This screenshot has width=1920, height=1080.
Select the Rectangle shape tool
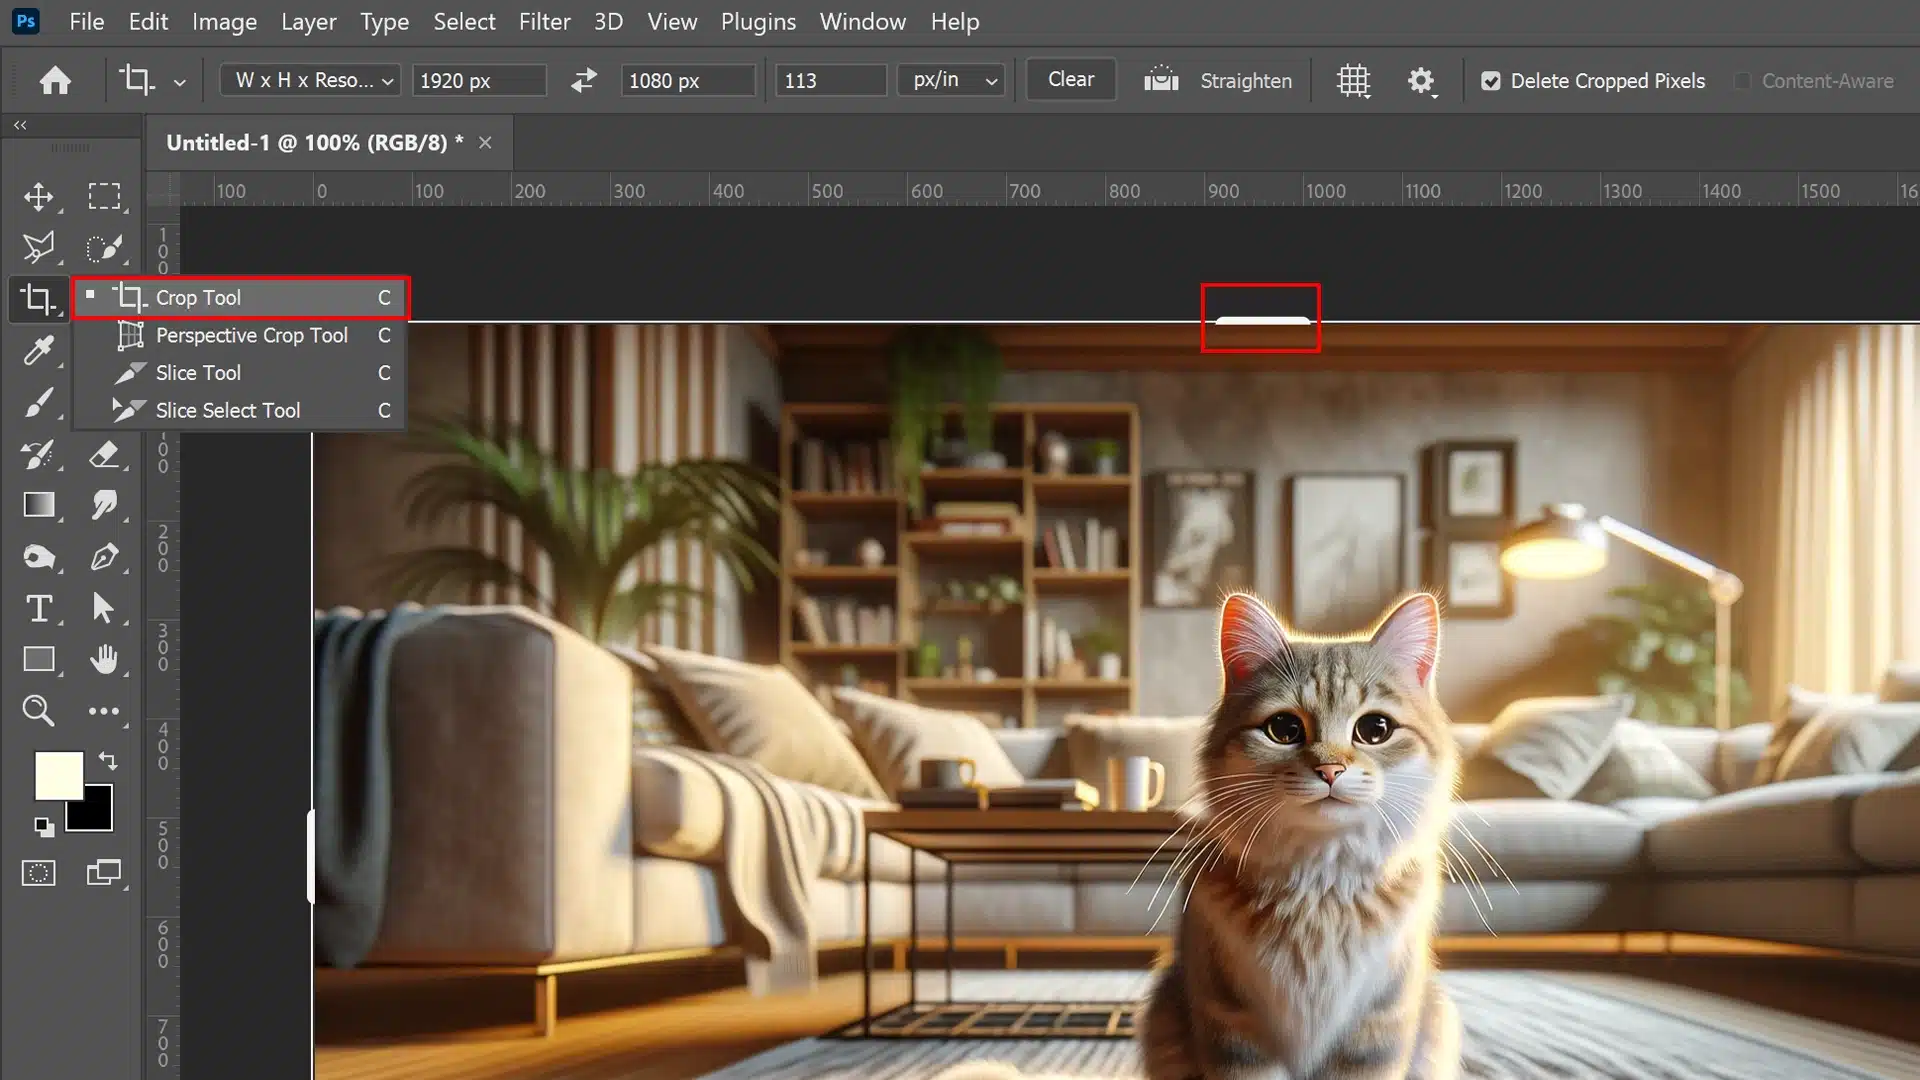(x=39, y=659)
